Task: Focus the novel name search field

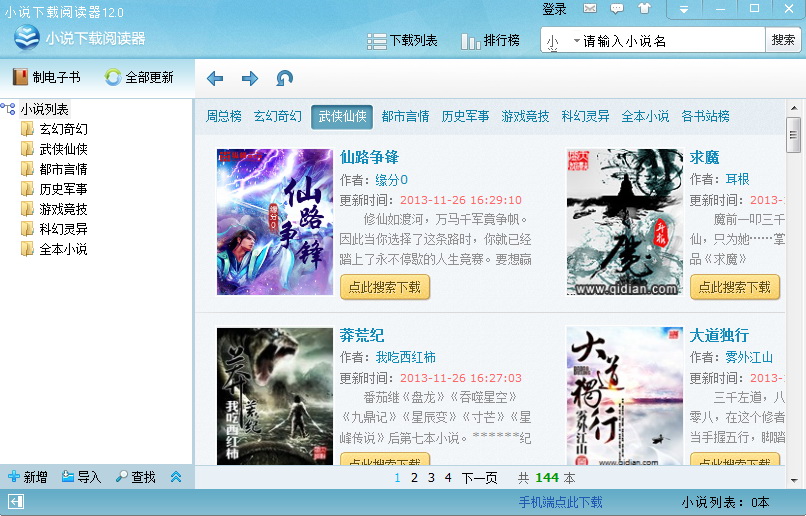Action: tap(672, 41)
